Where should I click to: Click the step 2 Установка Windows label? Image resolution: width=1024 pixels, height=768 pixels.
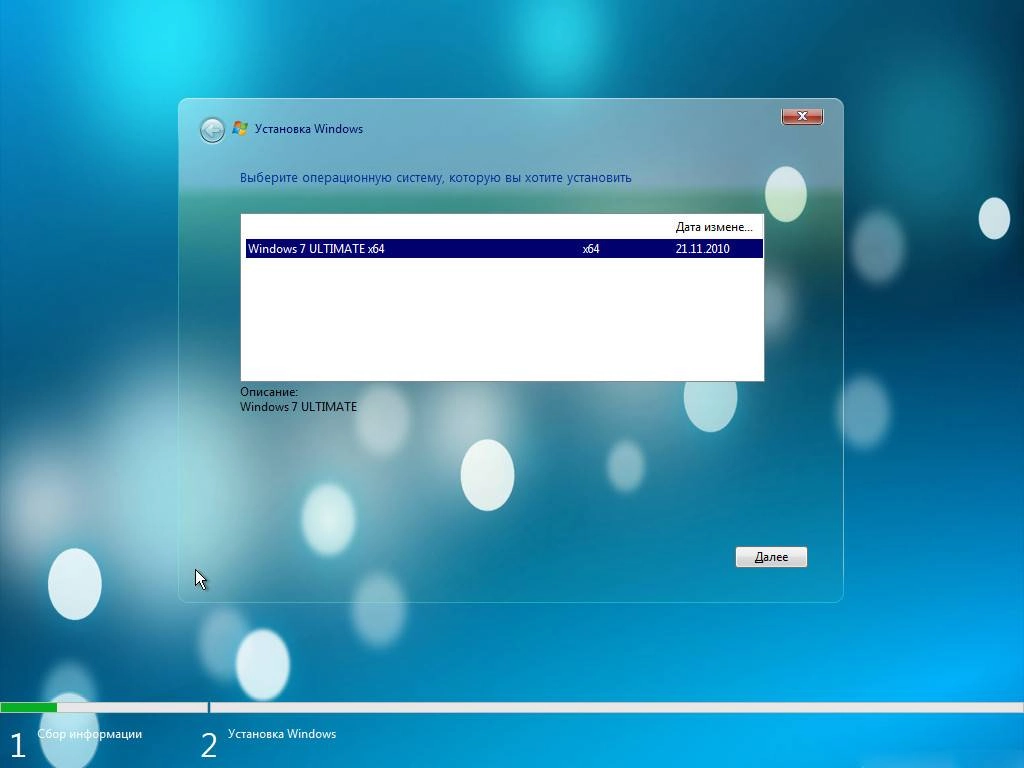[282, 734]
